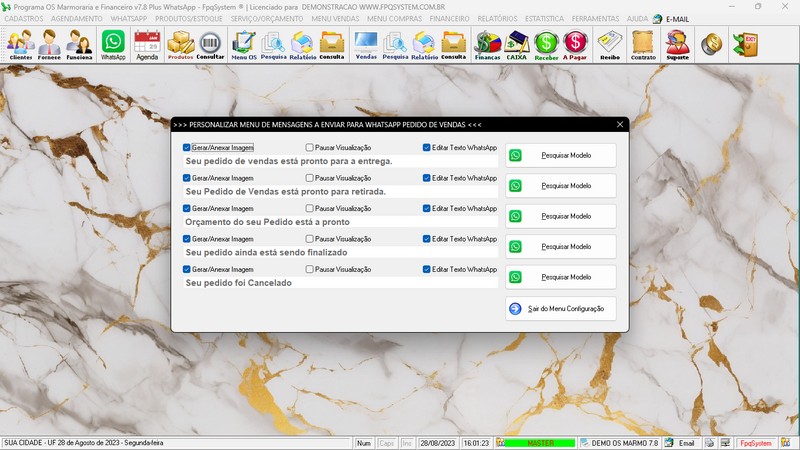
Task: Open the FINANCEIRO menu
Action: click(x=449, y=19)
